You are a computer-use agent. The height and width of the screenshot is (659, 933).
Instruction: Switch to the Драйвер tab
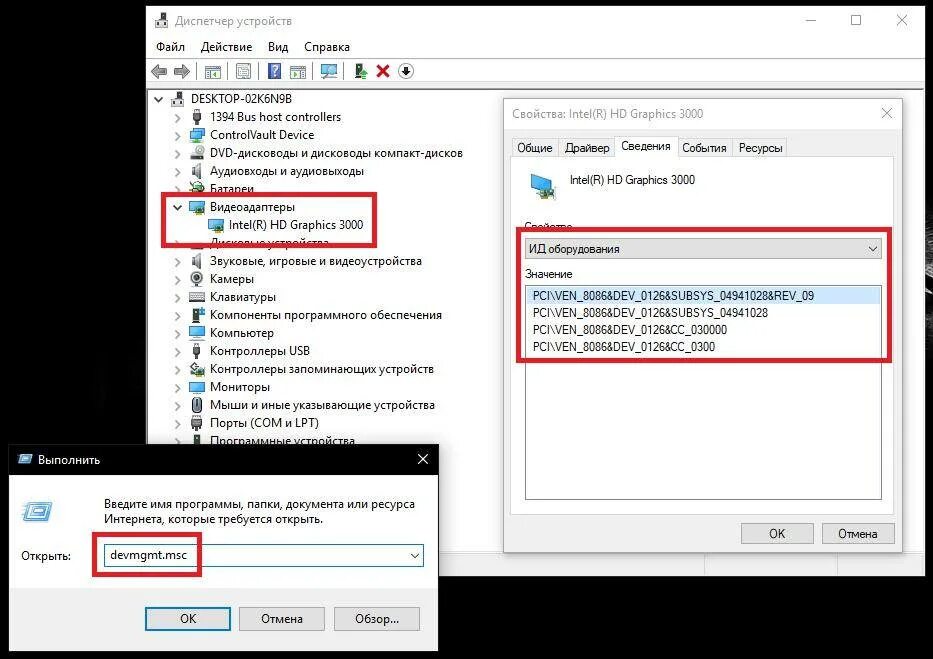point(587,148)
